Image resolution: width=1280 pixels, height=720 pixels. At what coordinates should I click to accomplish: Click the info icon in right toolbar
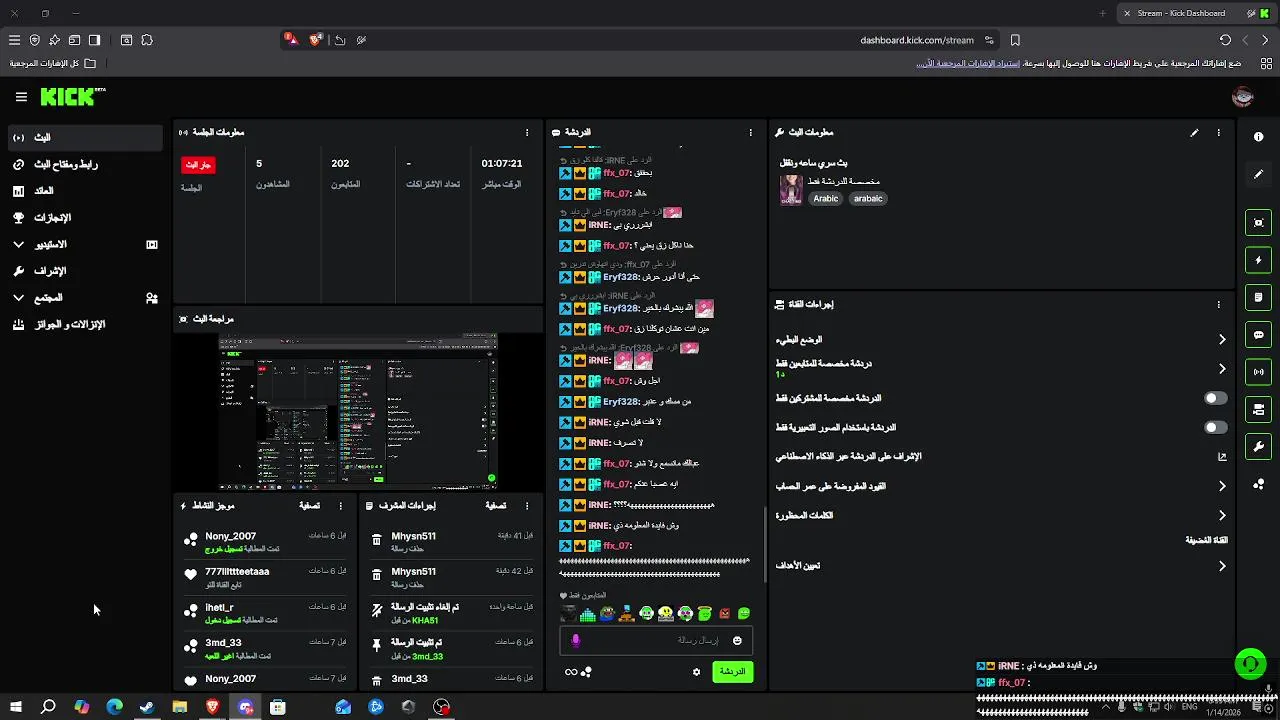click(x=1258, y=136)
